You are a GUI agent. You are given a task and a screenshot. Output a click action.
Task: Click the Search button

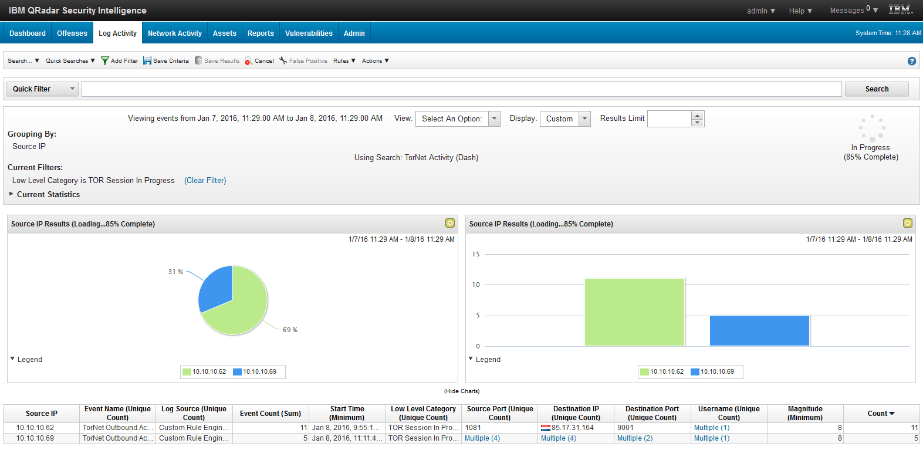876,89
